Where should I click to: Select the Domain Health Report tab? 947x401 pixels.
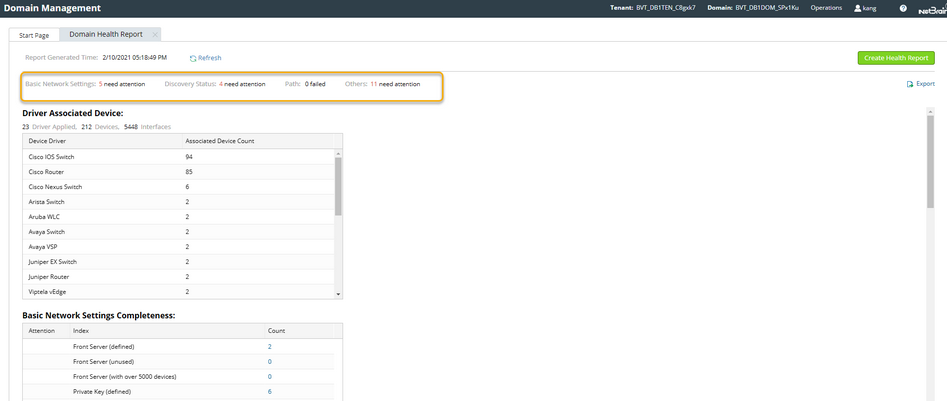tap(106, 34)
